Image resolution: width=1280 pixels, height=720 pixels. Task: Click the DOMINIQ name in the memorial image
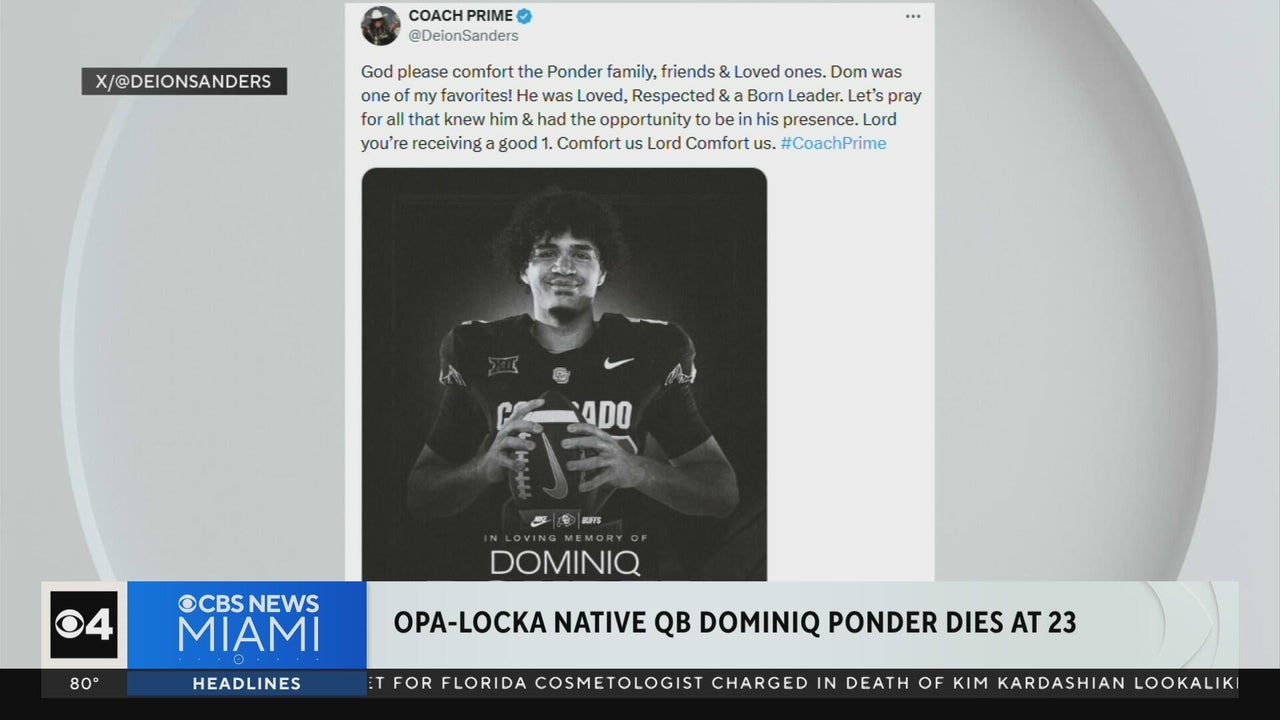[x=565, y=561]
